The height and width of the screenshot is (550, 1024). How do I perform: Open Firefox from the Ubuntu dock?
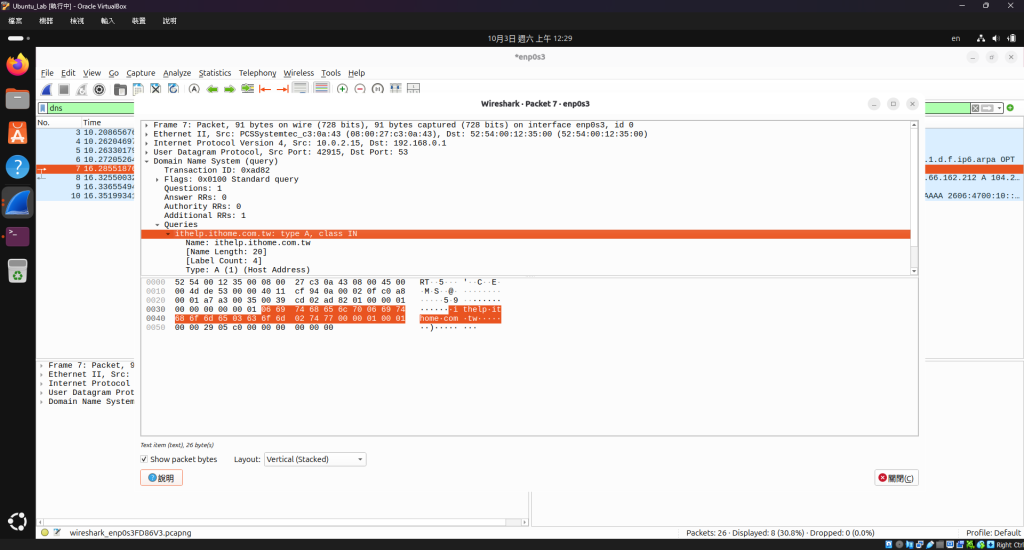pos(18,65)
